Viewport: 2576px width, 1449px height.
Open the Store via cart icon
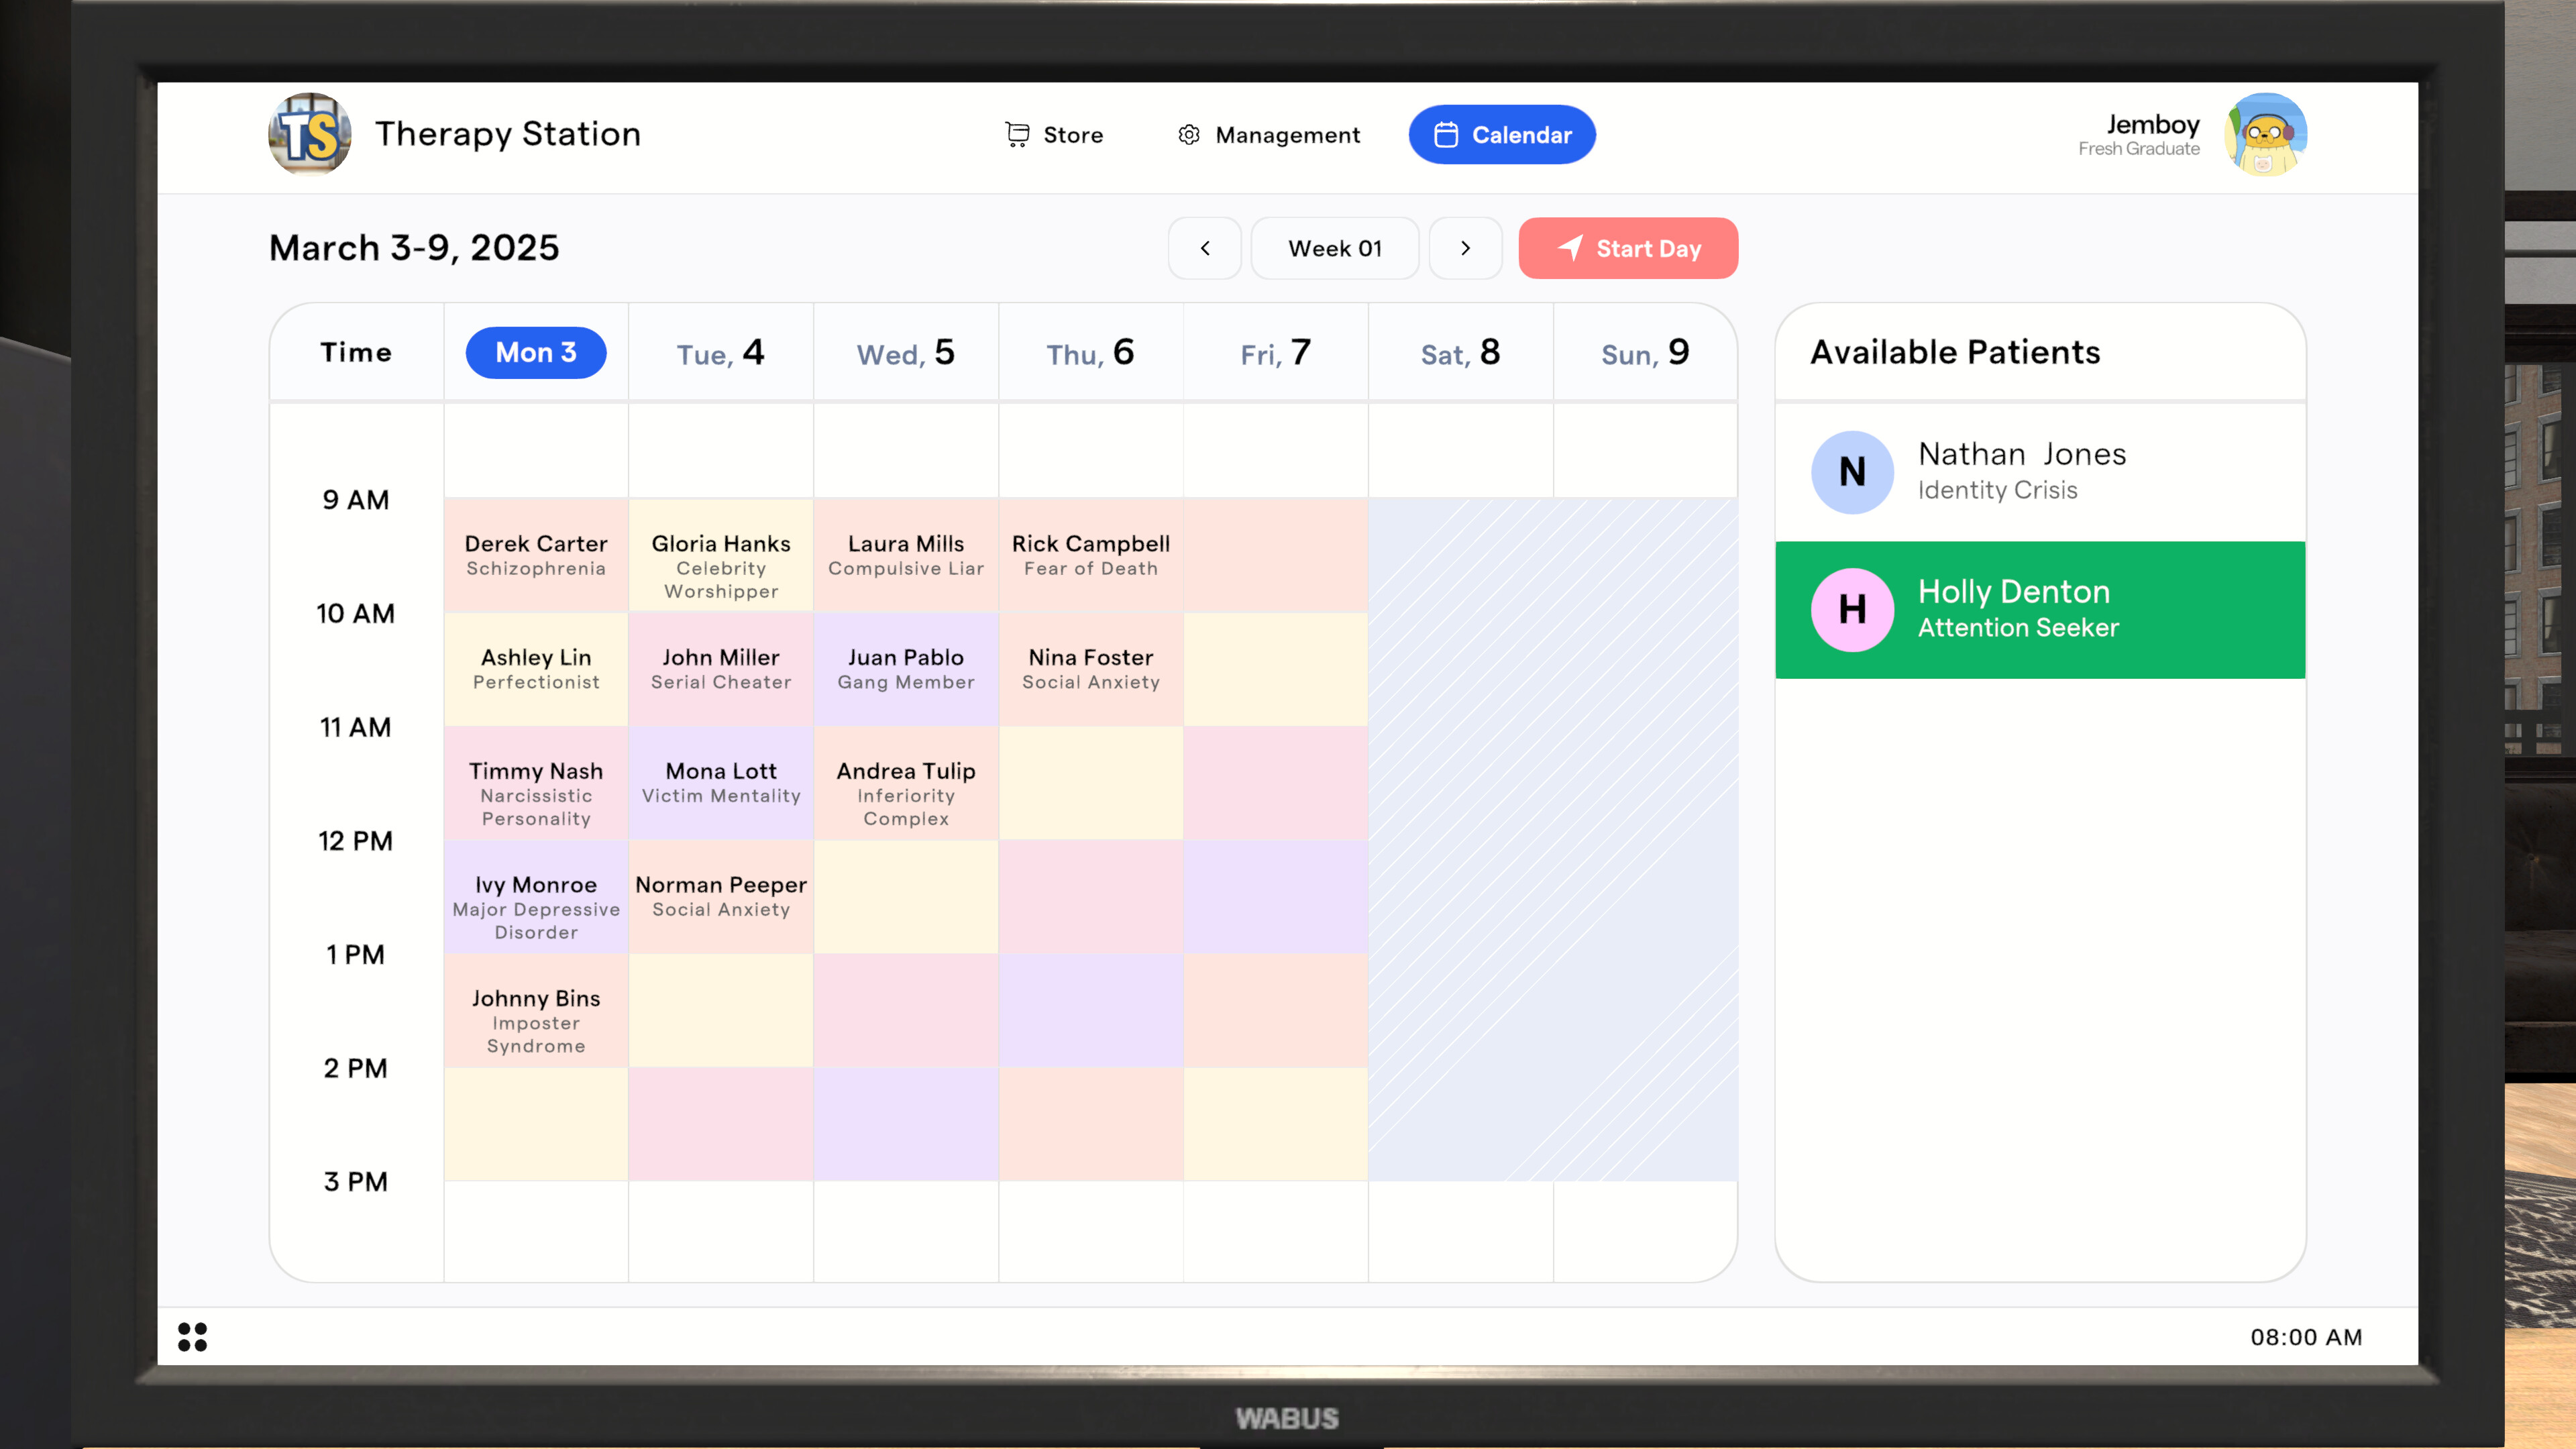(x=1017, y=135)
